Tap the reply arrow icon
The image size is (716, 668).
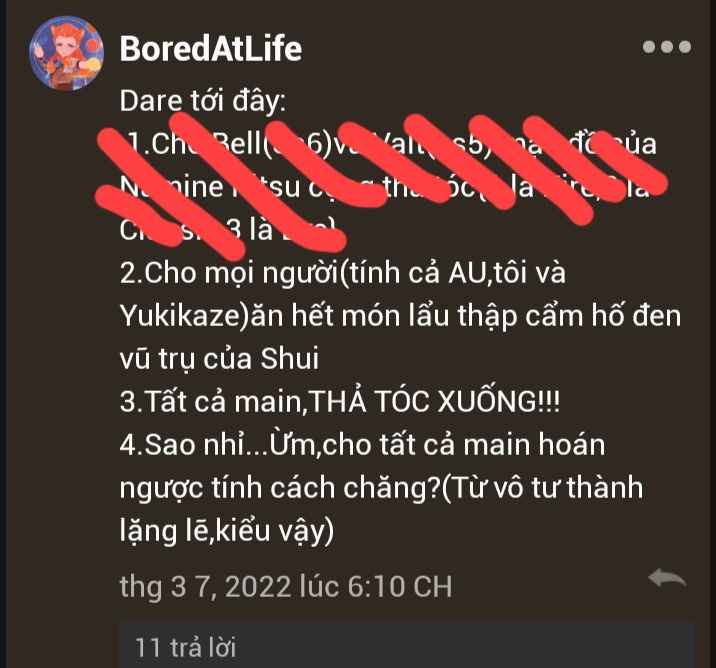(x=667, y=578)
